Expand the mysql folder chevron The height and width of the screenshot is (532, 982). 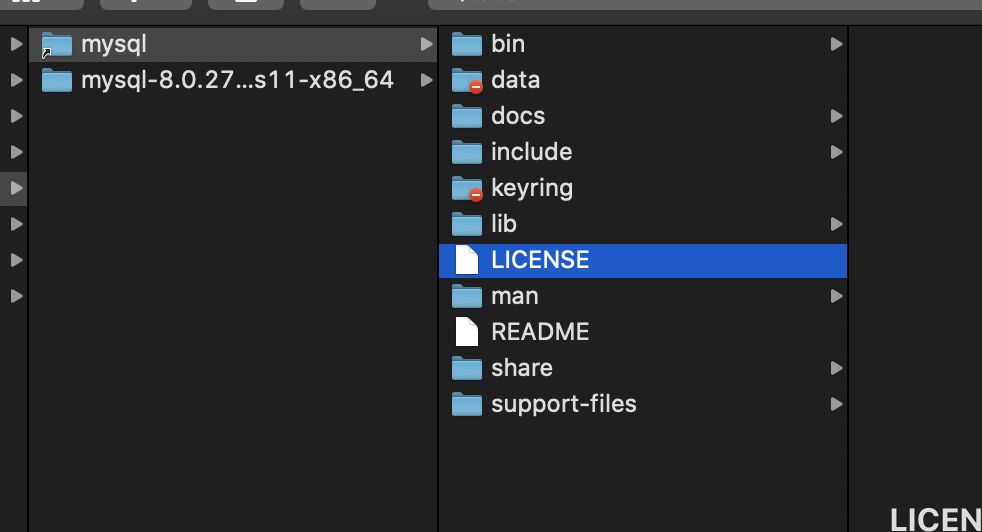point(427,44)
